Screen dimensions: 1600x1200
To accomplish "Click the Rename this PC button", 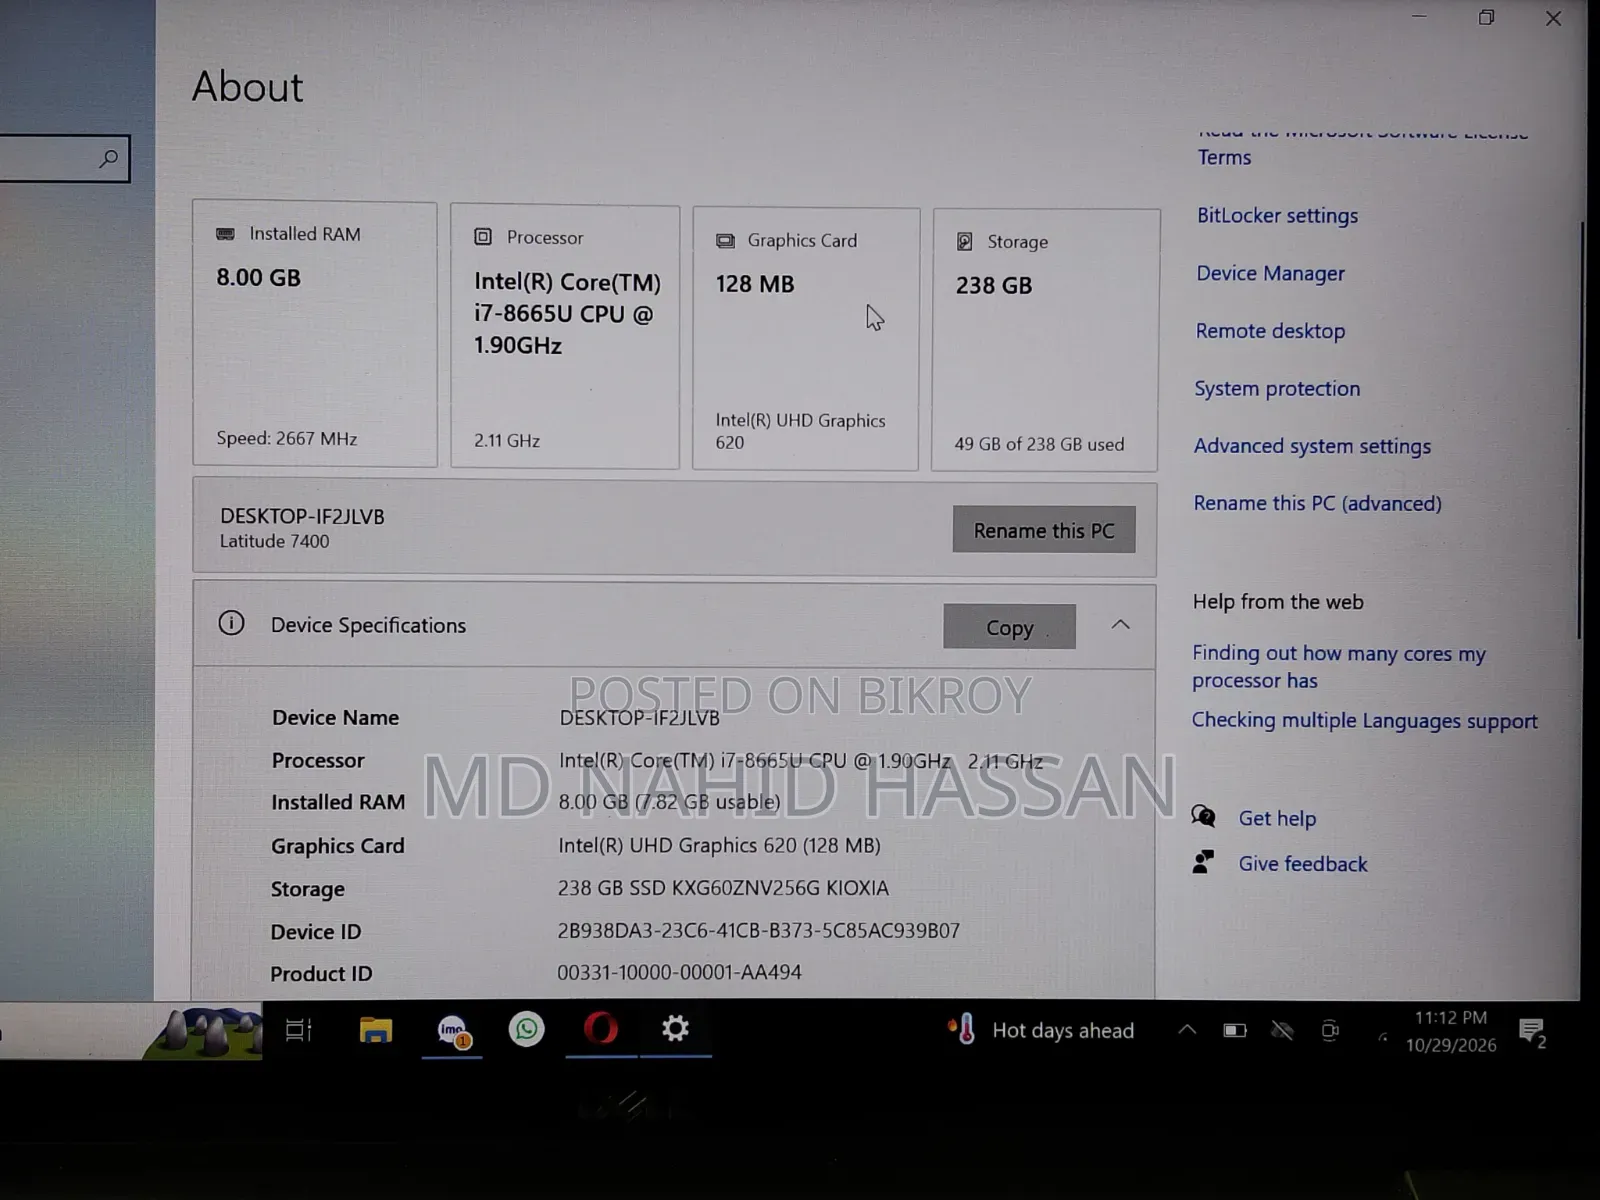I will tap(1044, 530).
